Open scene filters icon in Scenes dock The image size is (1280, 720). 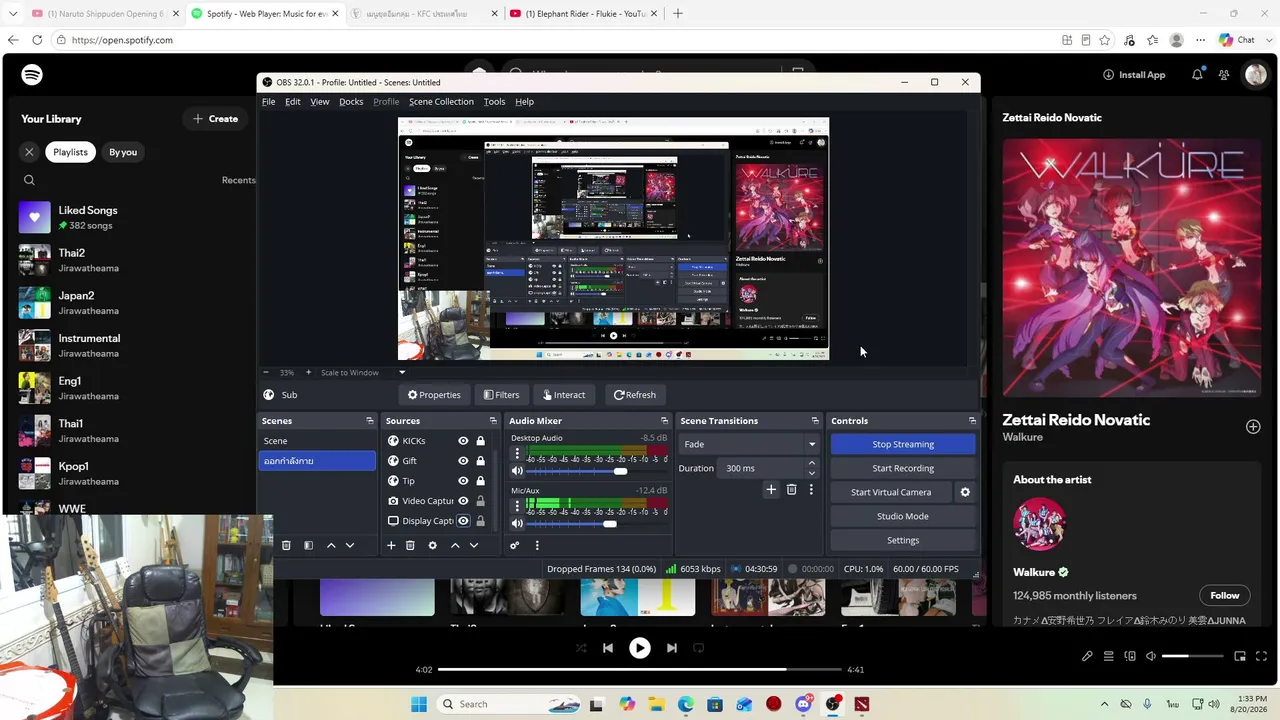[308, 545]
